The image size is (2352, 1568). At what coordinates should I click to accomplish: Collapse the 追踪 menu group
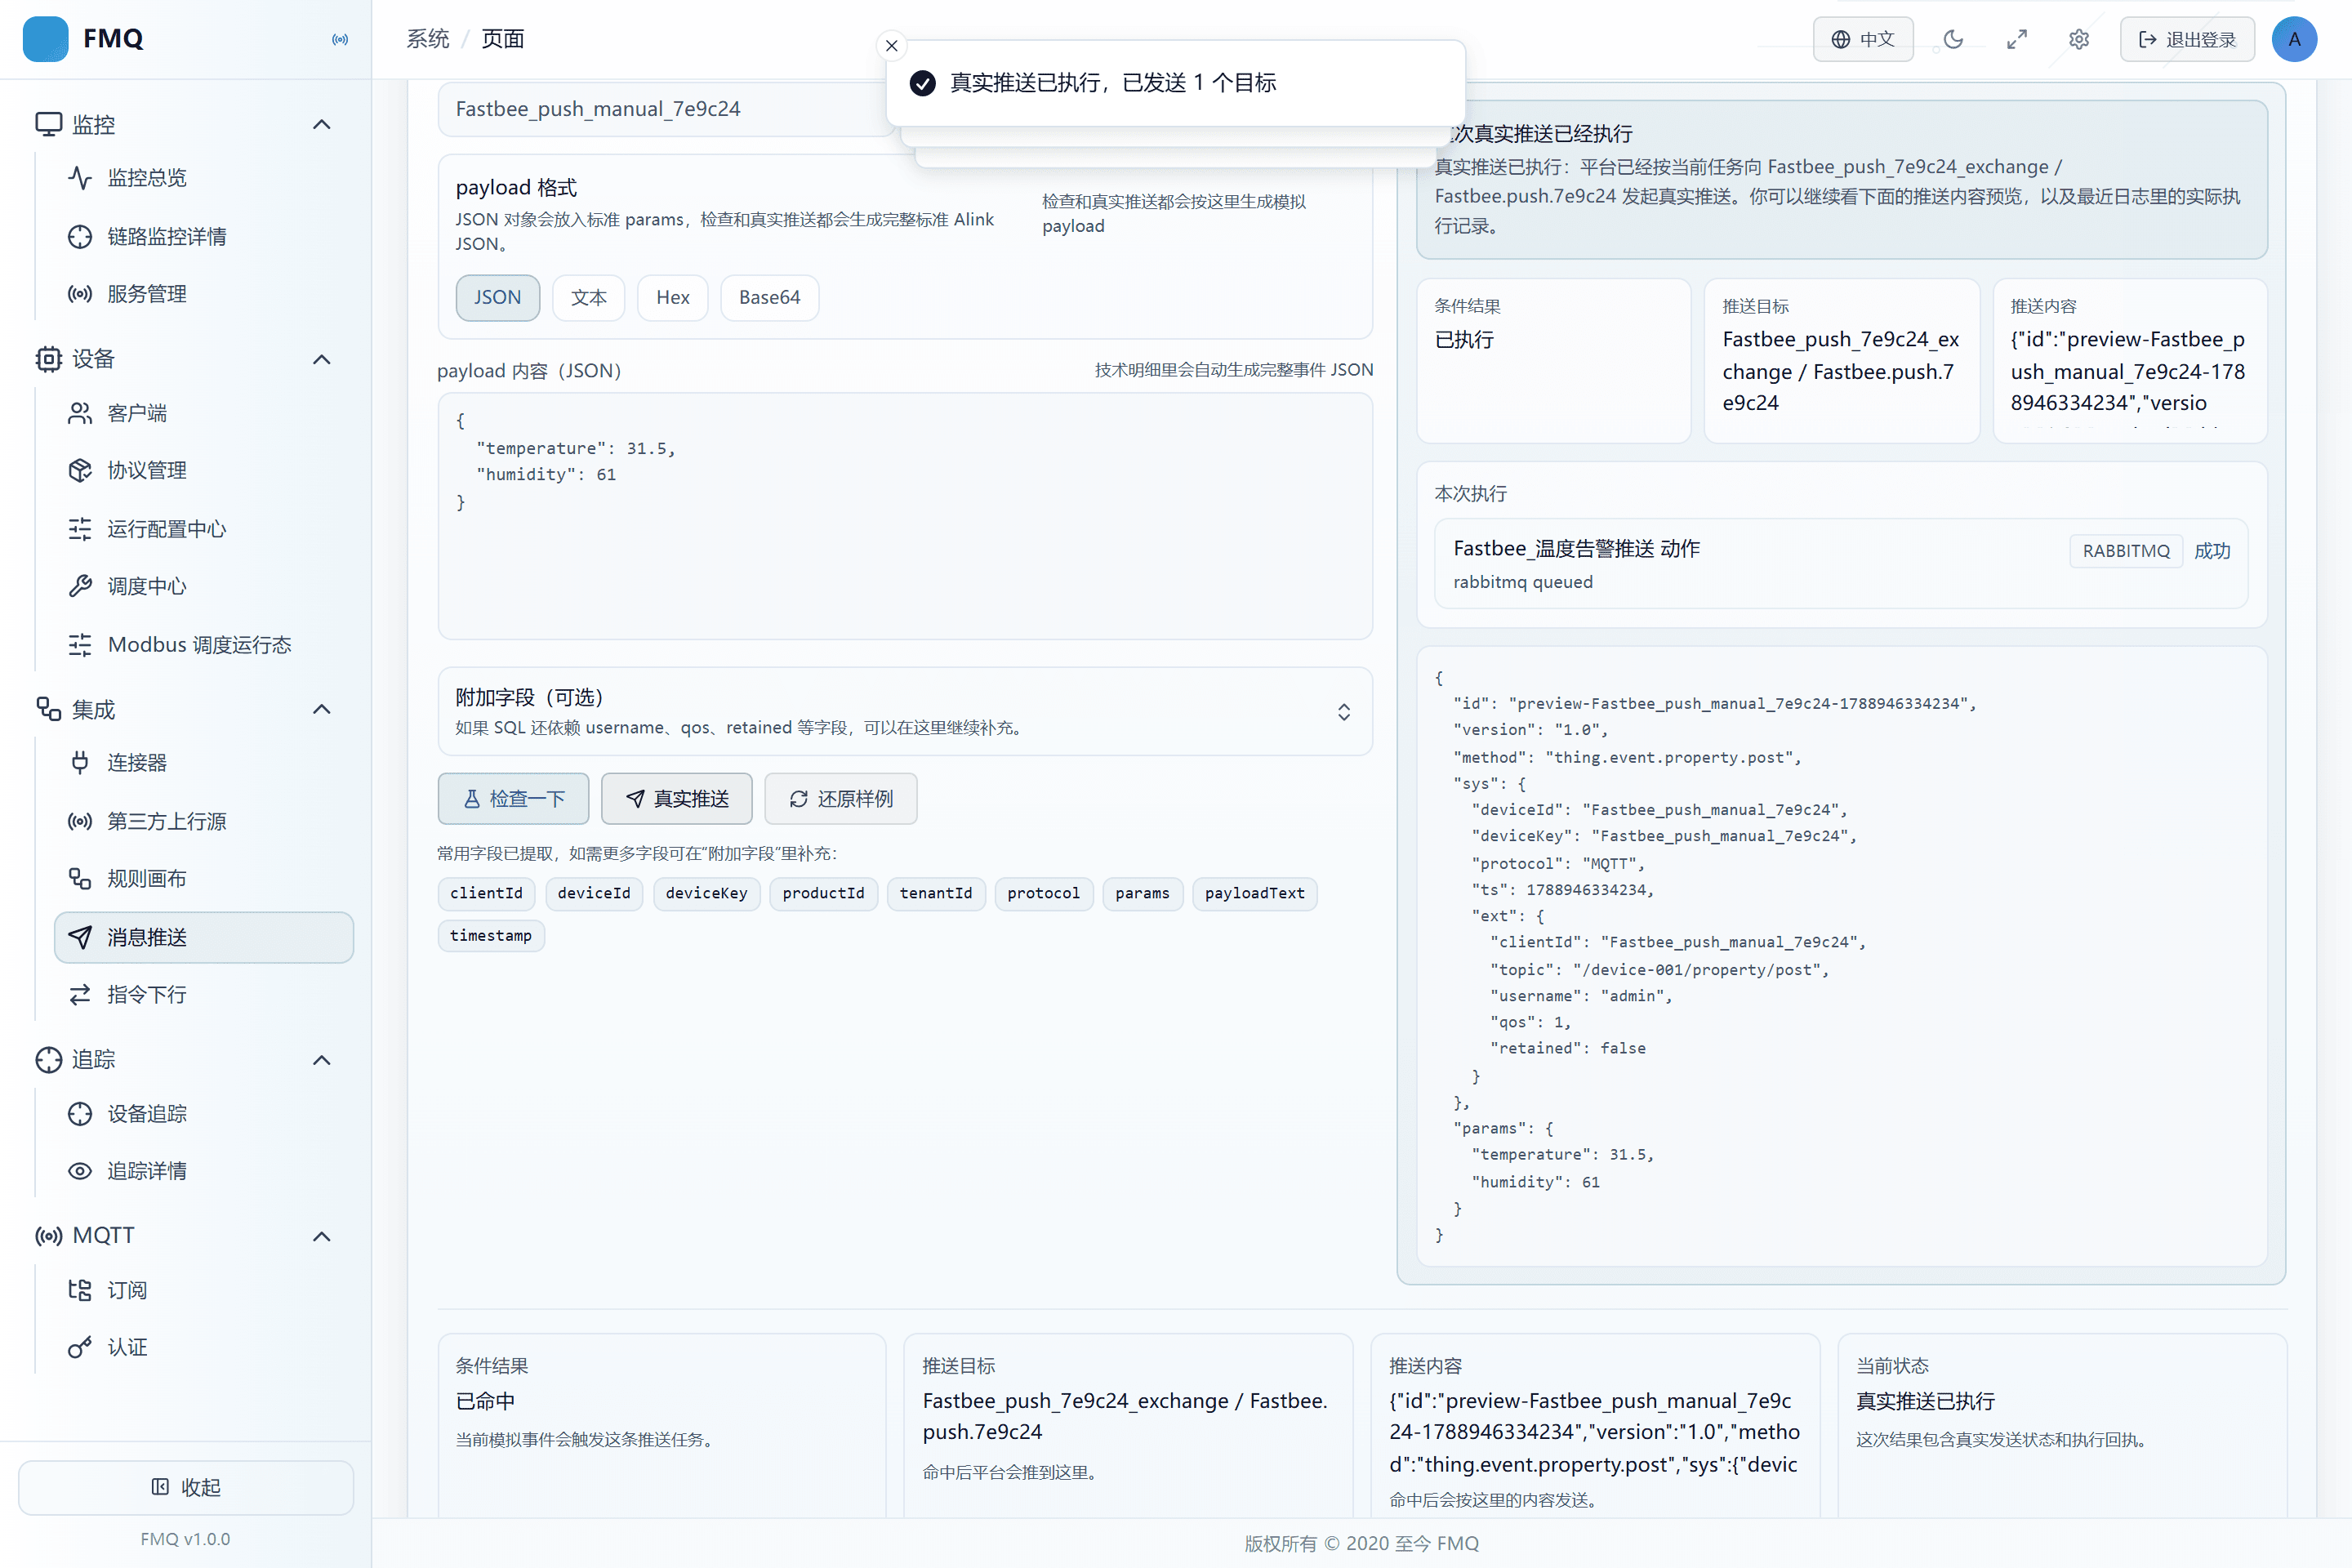coord(321,1060)
